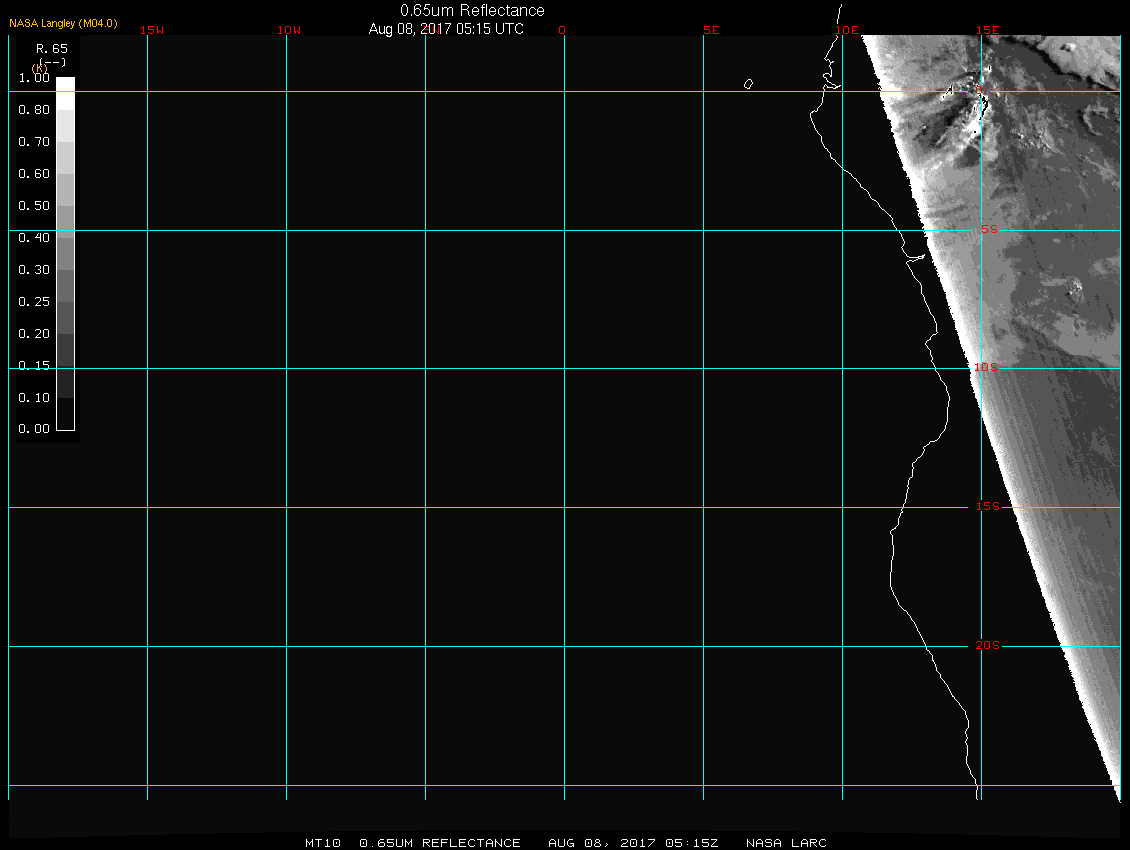Click the 0.25 value on the reflectance scale

click(x=34, y=302)
